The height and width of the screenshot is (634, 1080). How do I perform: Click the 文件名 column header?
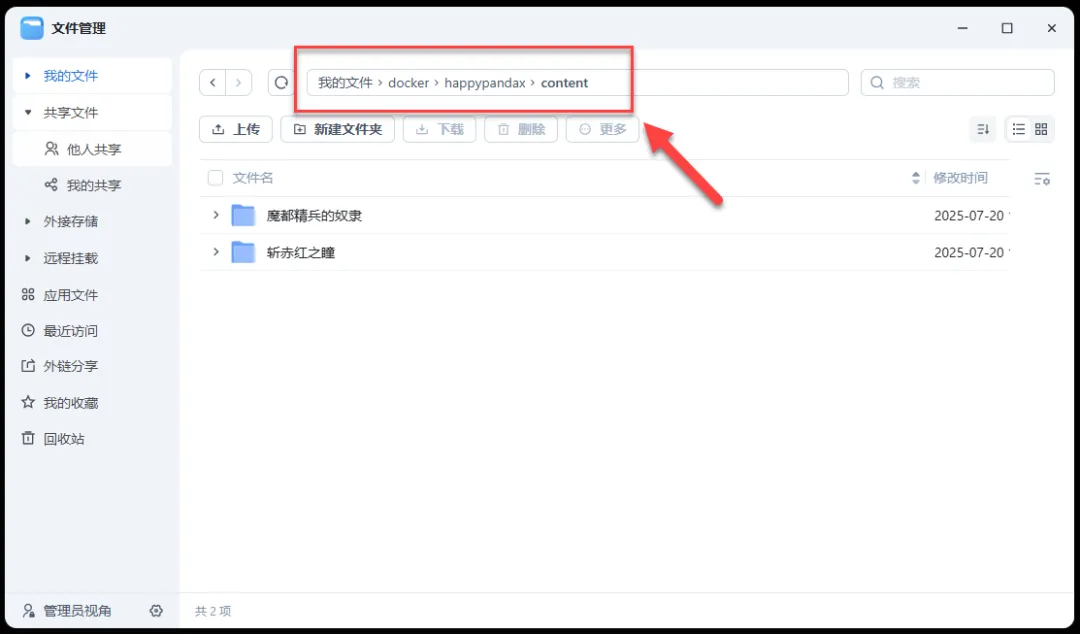point(253,178)
